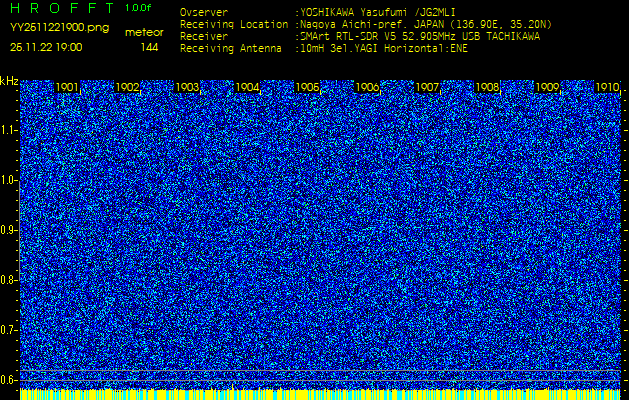The height and width of the screenshot is (400, 629).
Task: Click the 1904 time marker
Action: tap(248, 87)
